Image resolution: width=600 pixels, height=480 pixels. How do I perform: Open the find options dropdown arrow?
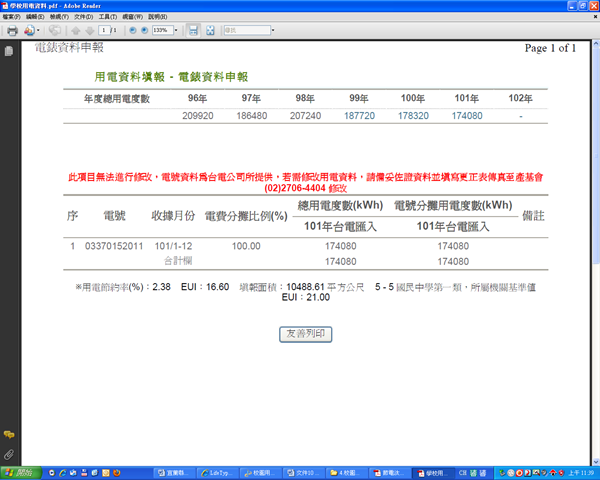click(273, 30)
